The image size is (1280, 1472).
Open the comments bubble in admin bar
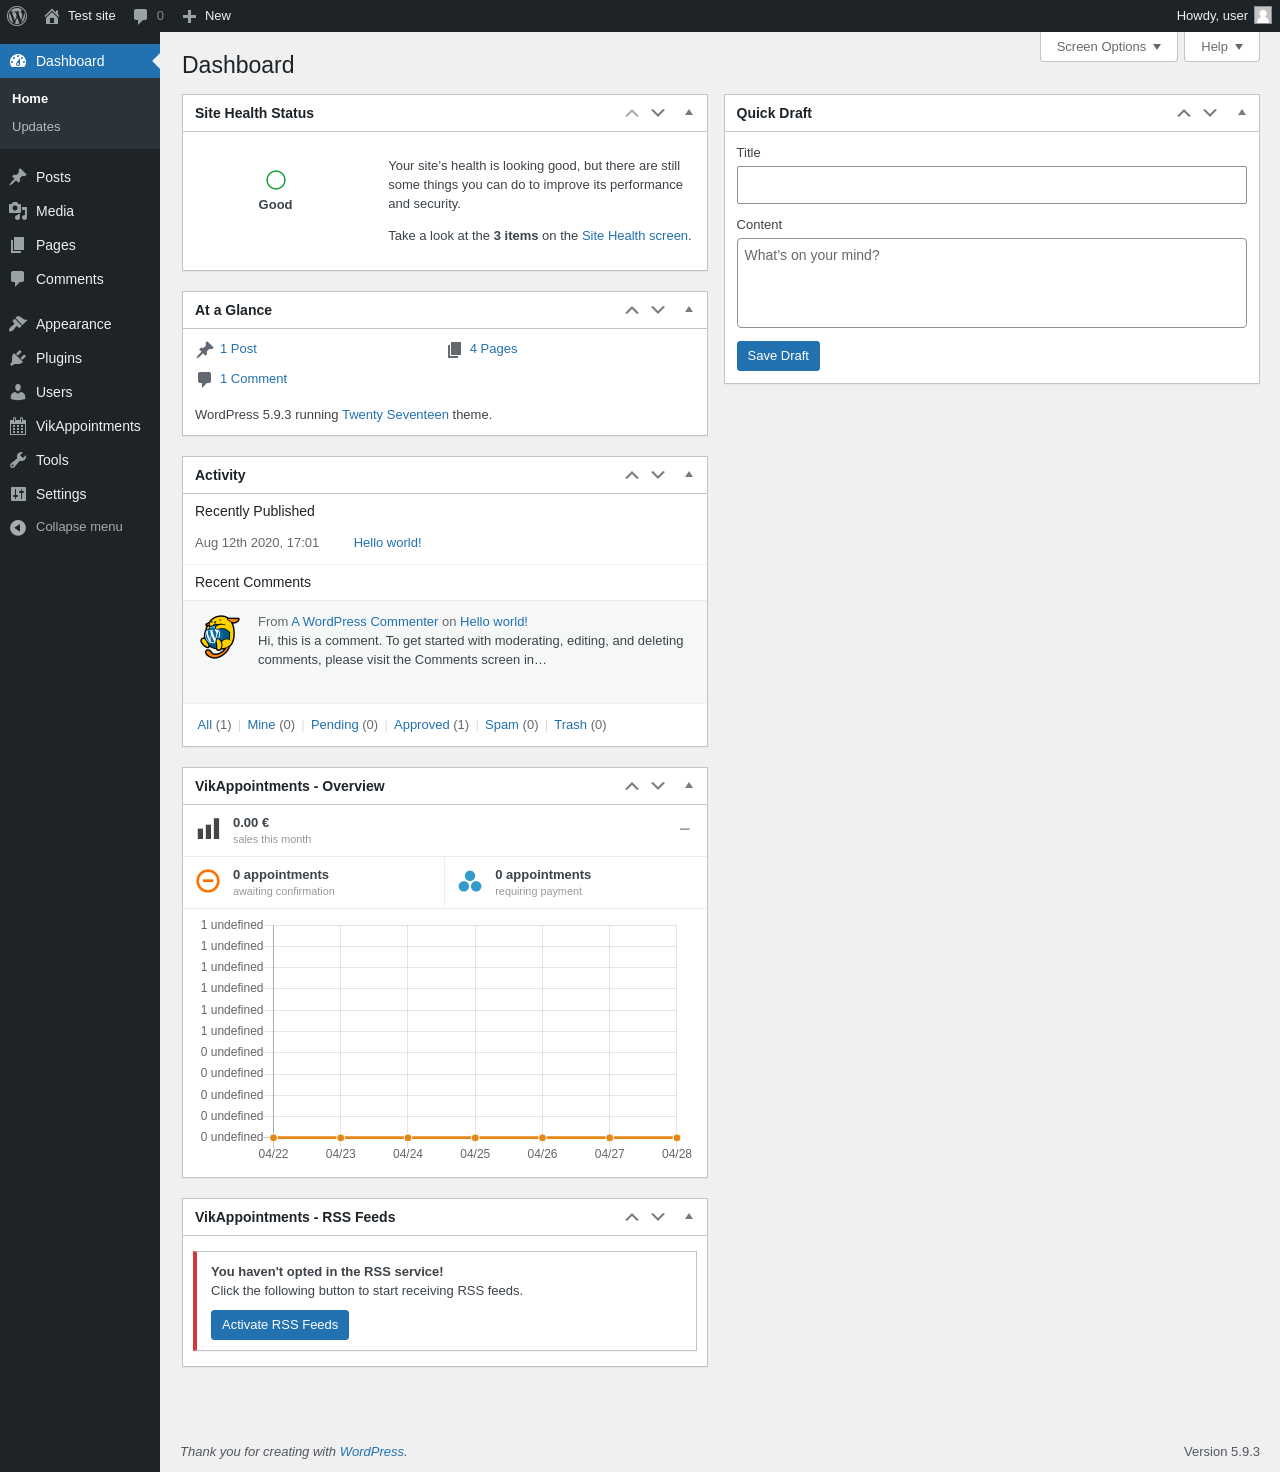click(x=140, y=16)
